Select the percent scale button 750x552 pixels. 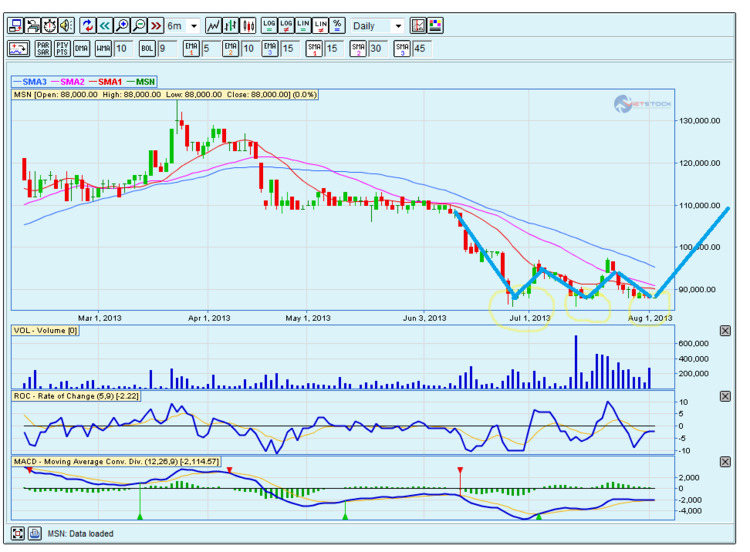[x=337, y=25]
